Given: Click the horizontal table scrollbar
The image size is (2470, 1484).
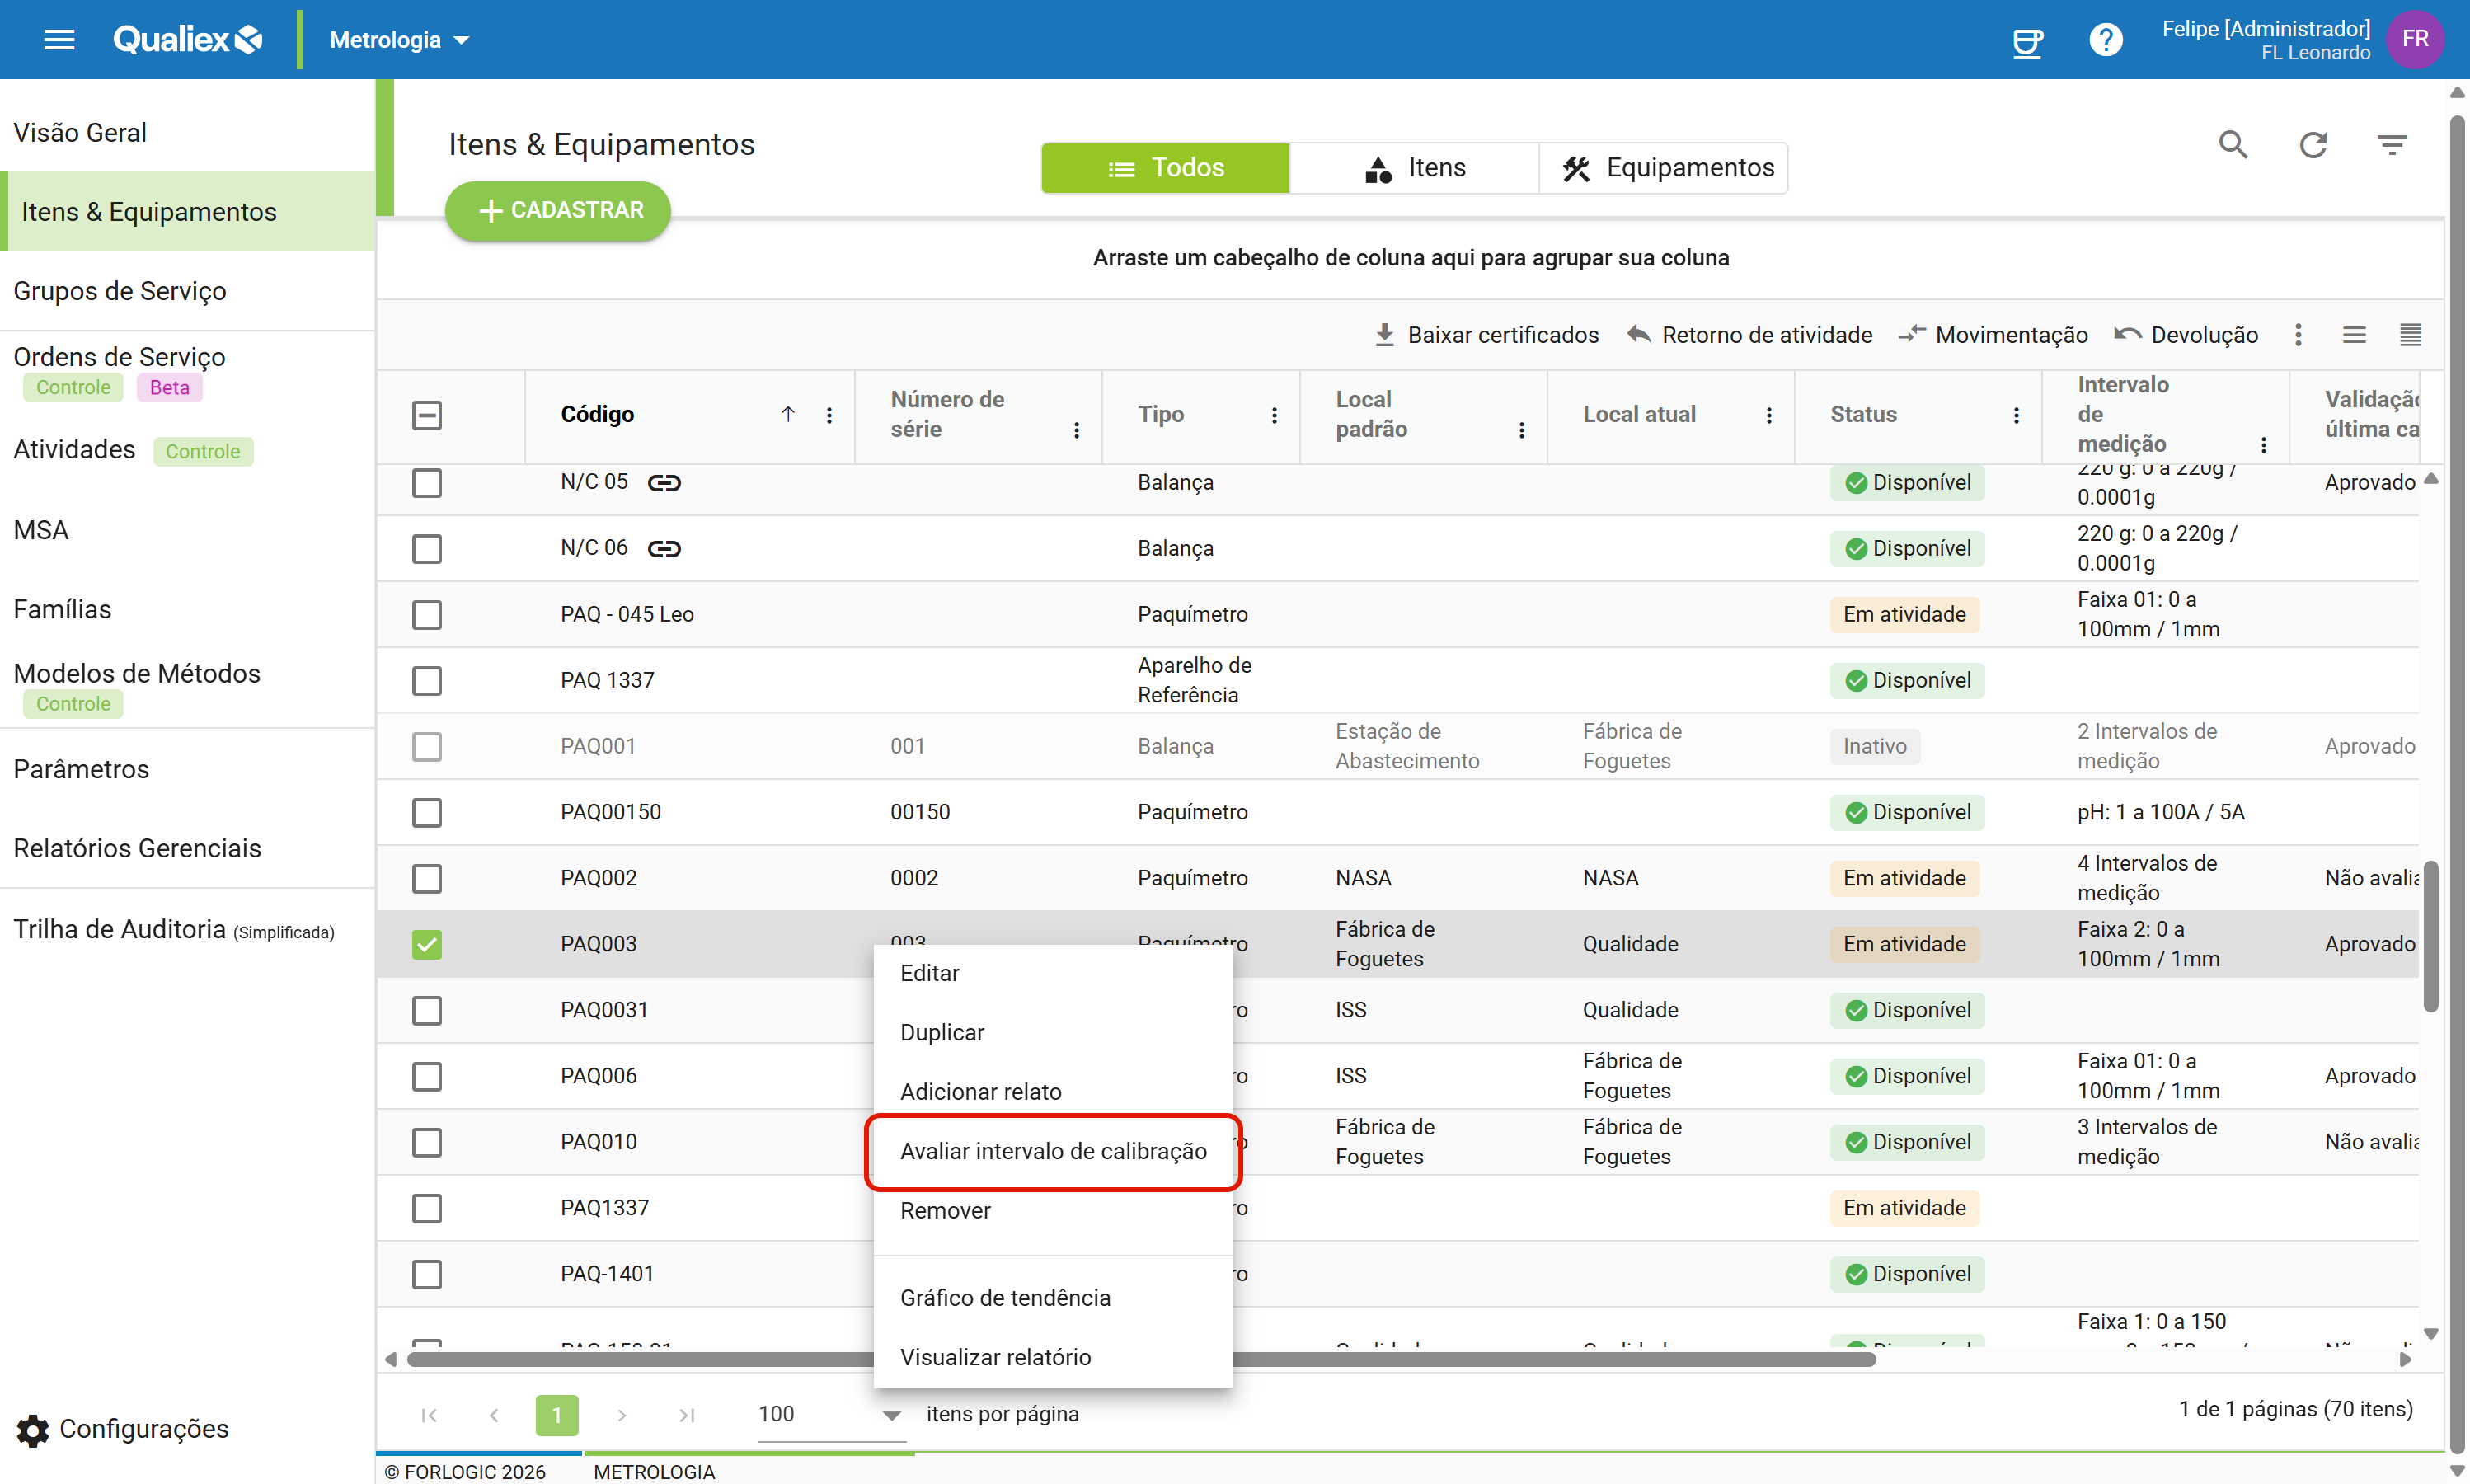Looking at the screenshot, I should click(x=1140, y=1360).
